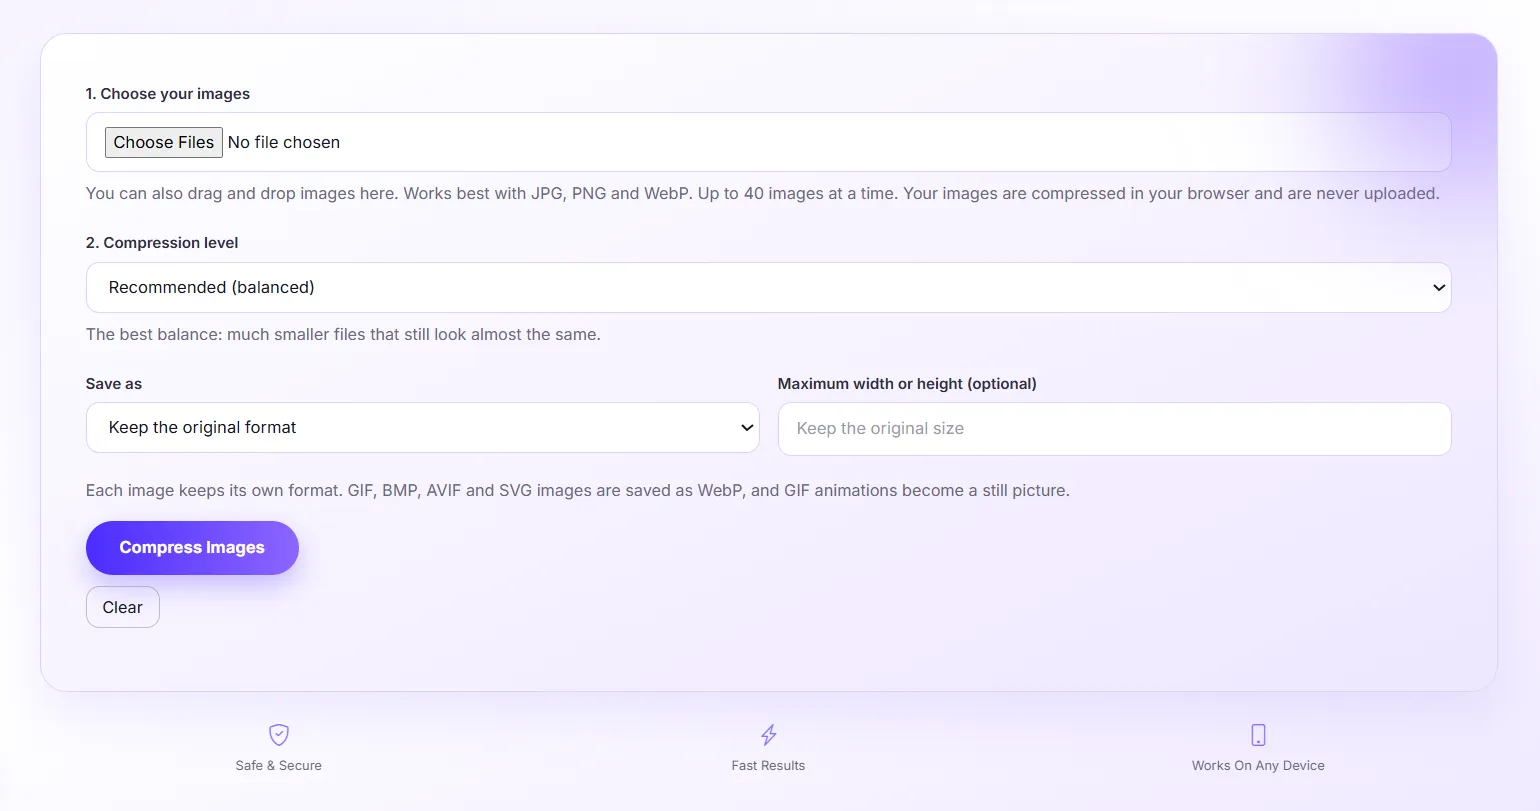
Task: Click the drag and drop hint text
Action: coord(763,193)
